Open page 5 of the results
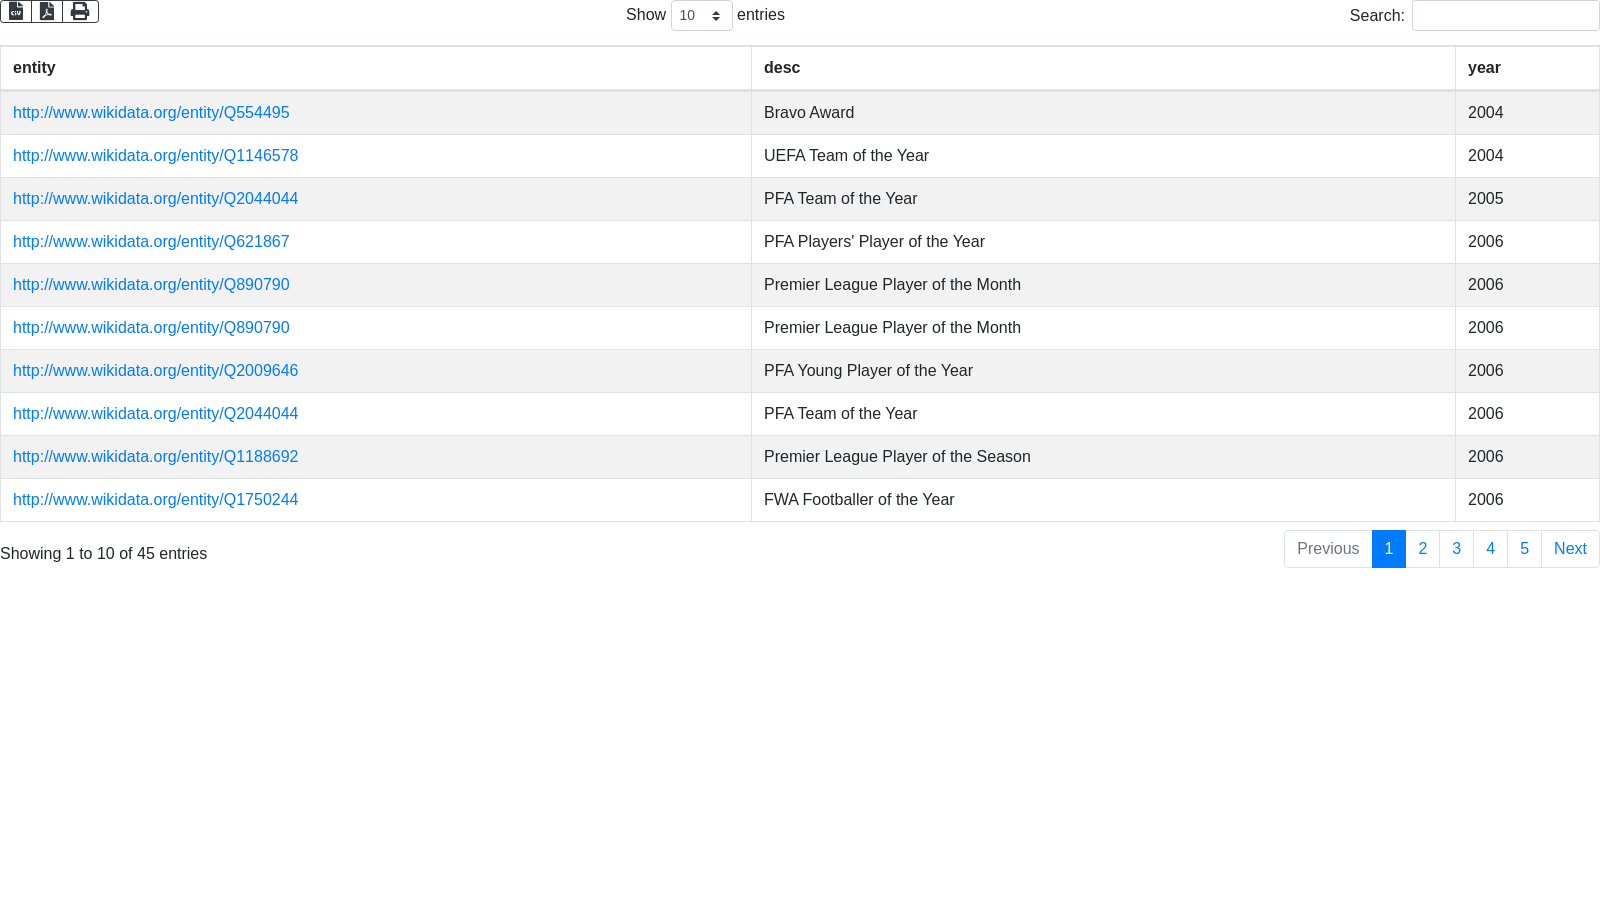1600x900 pixels. [x=1524, y=549]
